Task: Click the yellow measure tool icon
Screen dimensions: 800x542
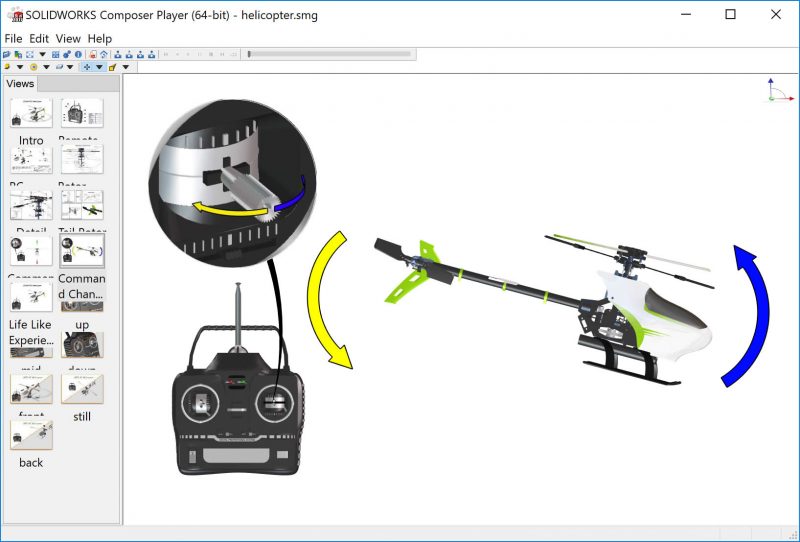Action: pyautogui.click(x=112, y=67)
